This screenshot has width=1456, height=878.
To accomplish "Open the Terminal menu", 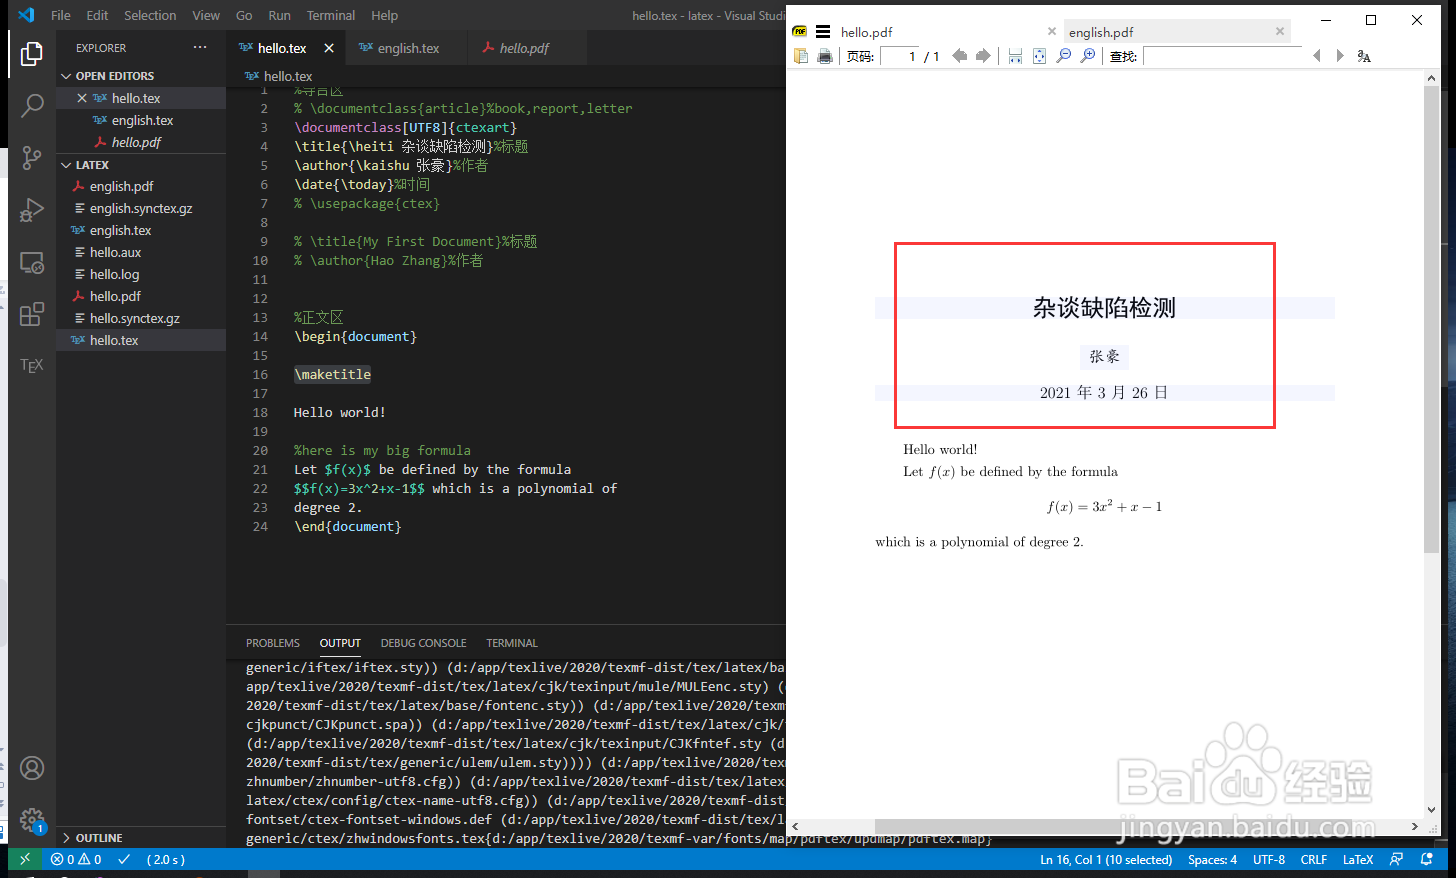I will click(x=331, y=15).
